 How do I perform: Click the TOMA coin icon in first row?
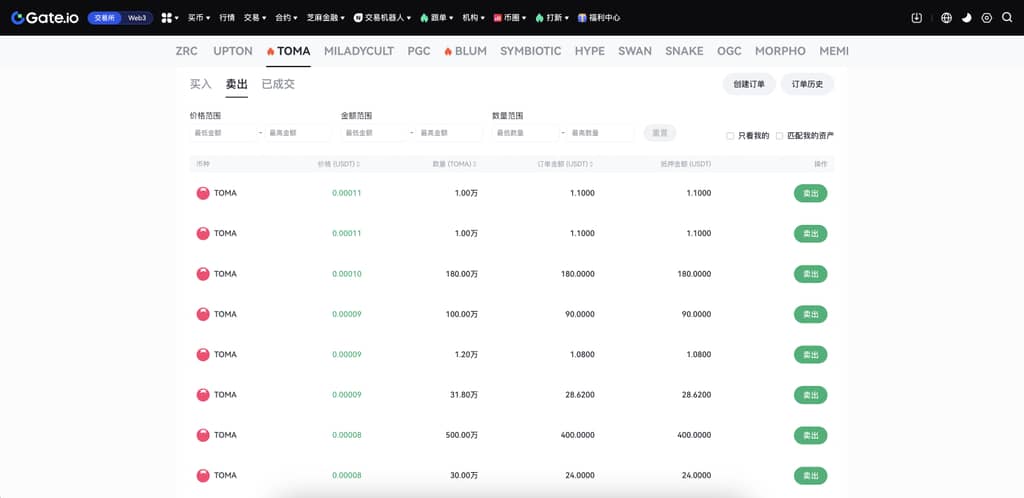(x=203, y=193)
